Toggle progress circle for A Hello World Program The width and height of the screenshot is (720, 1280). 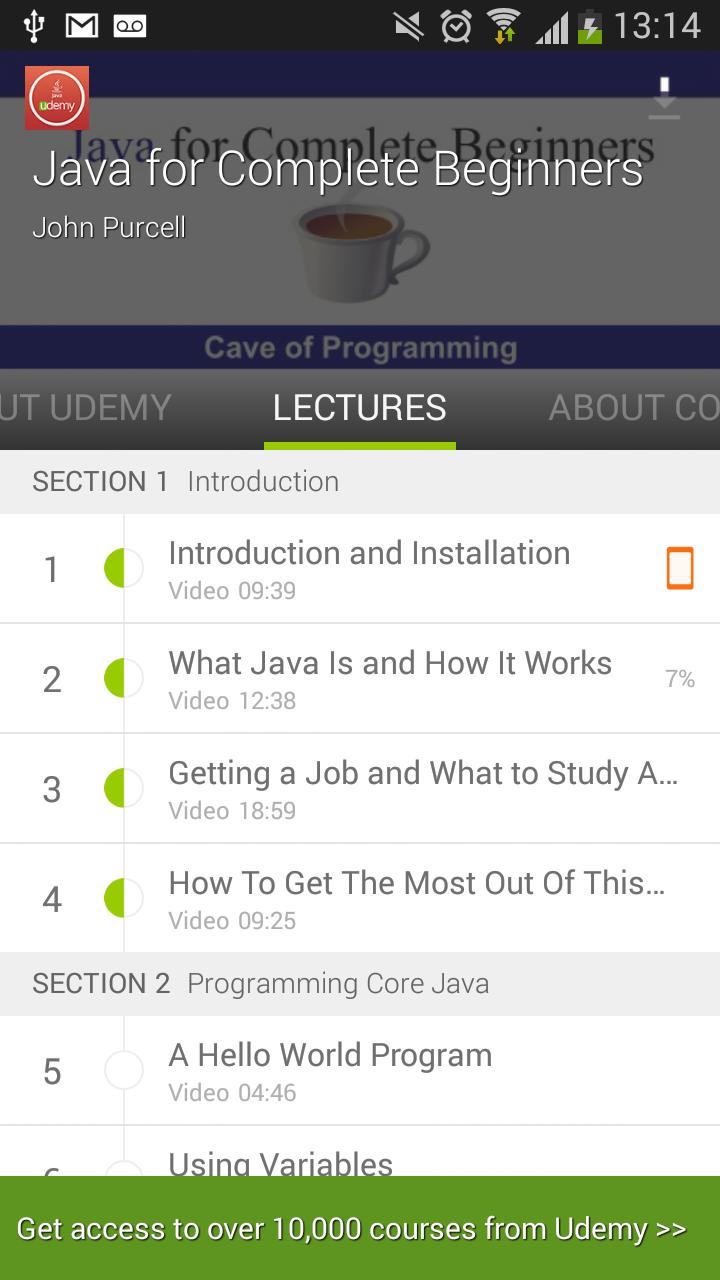pos(123,1071)
